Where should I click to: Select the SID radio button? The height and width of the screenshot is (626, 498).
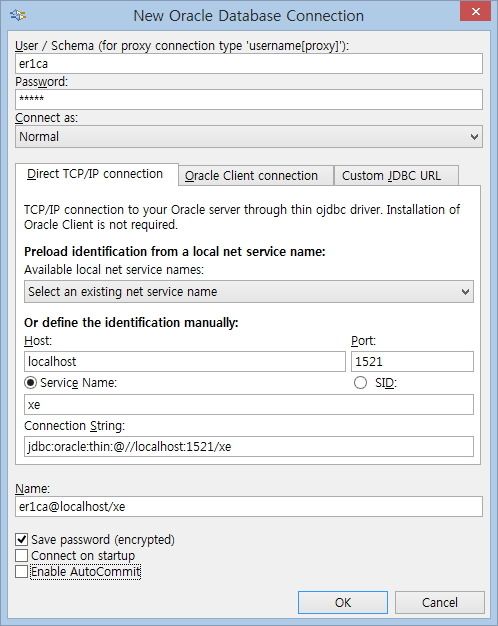[x=360, y=382]
